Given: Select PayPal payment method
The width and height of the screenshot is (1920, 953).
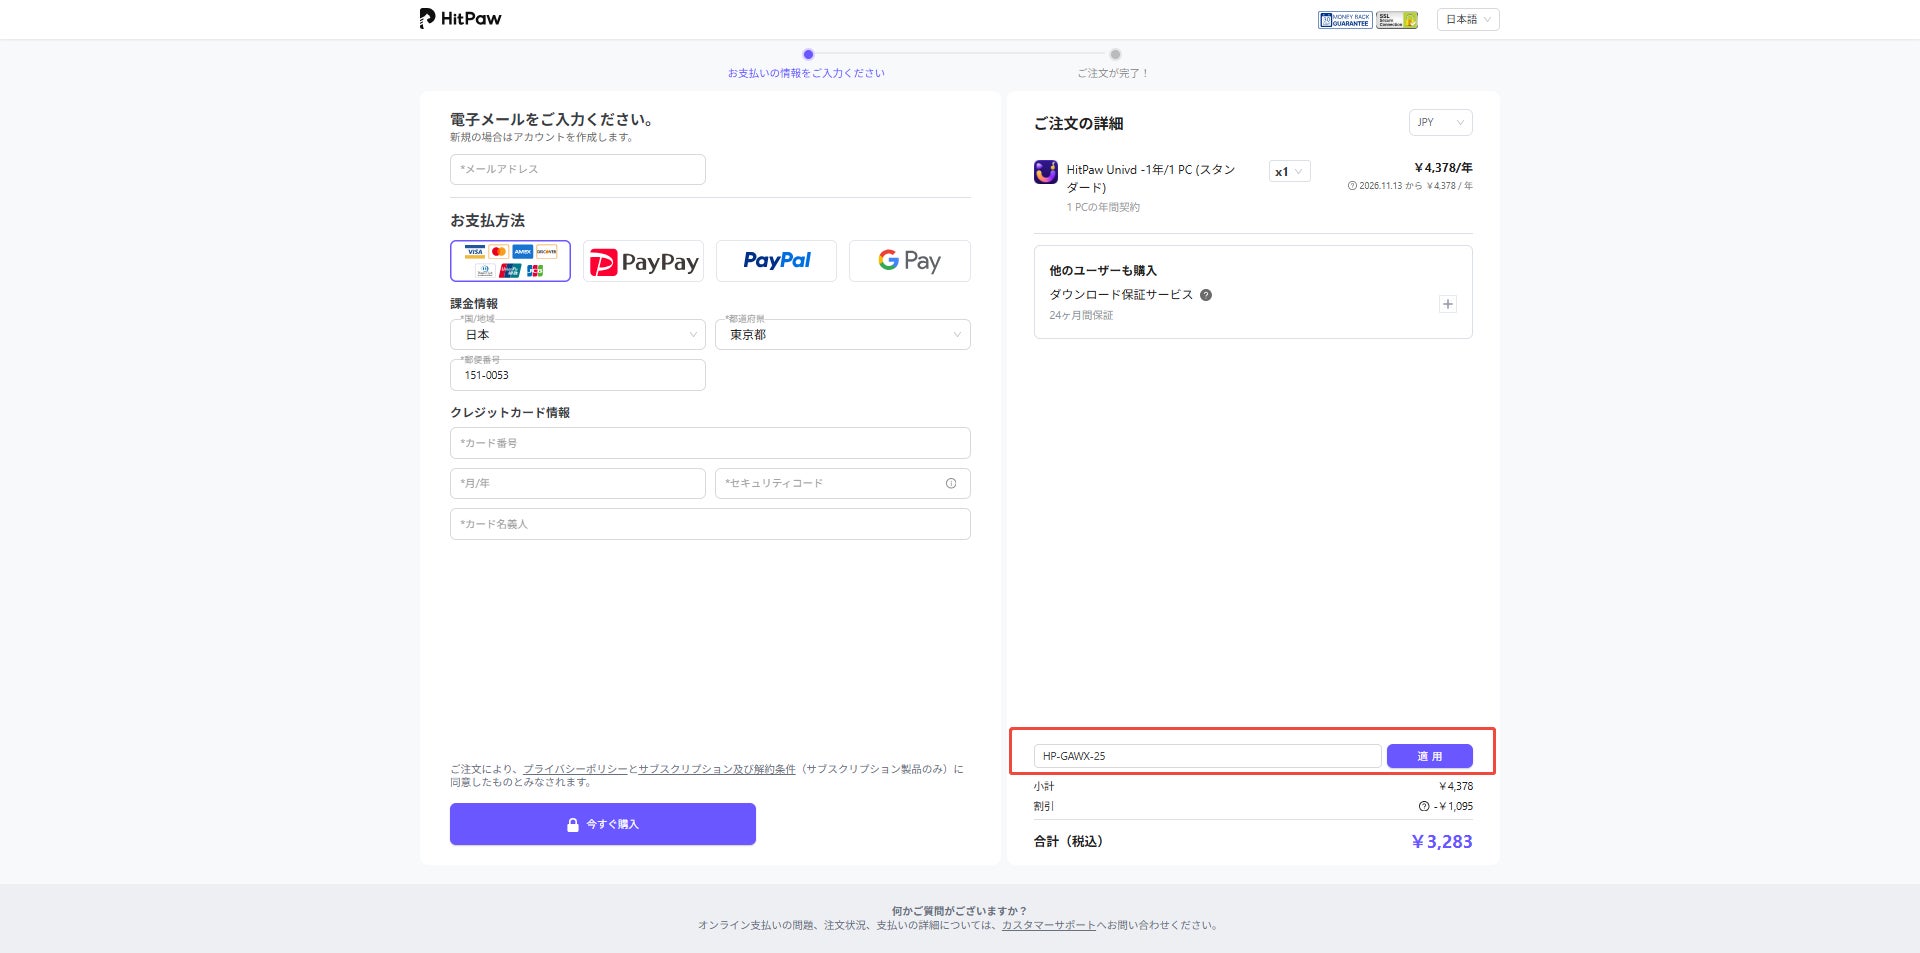Looking at the screenshot, I should 776,261.
